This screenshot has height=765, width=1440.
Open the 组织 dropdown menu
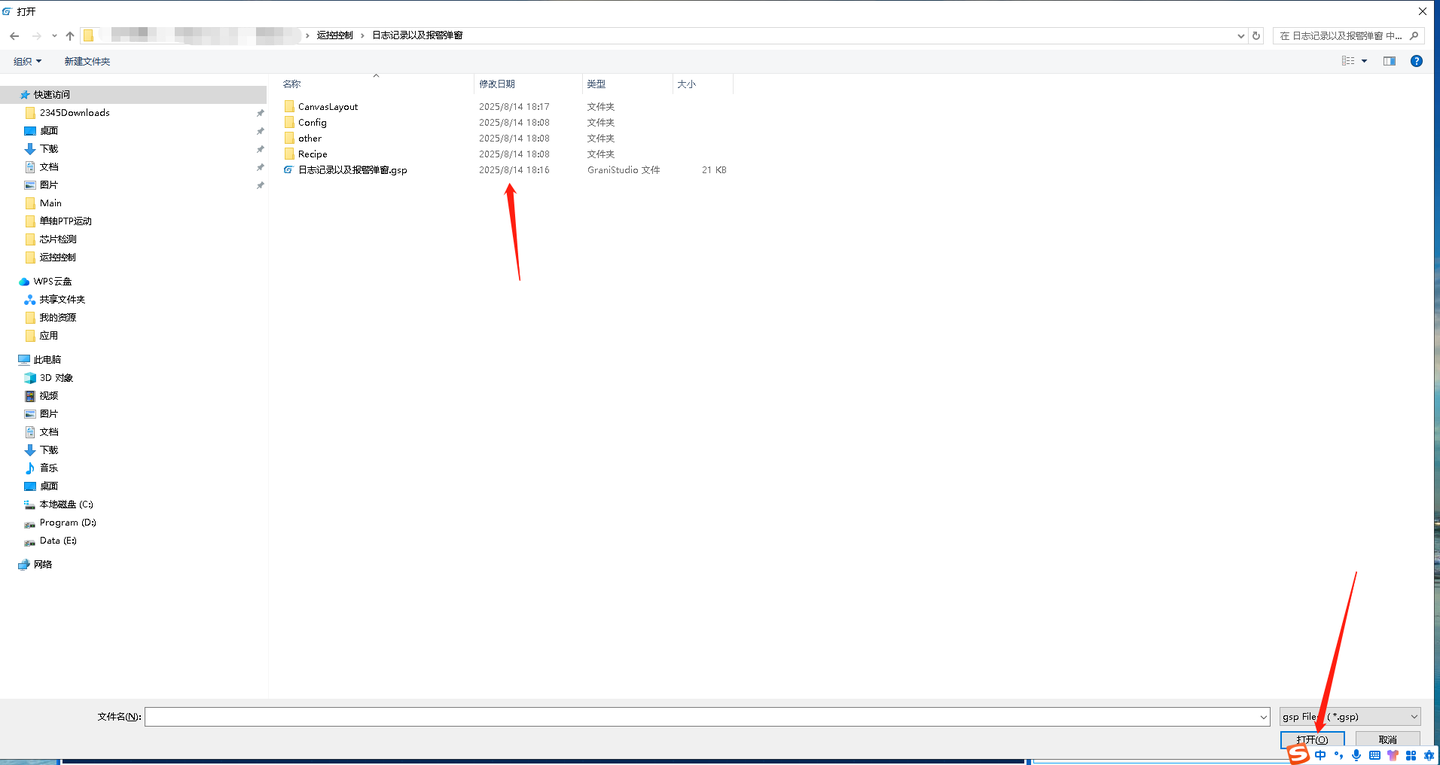click(27, 61)
